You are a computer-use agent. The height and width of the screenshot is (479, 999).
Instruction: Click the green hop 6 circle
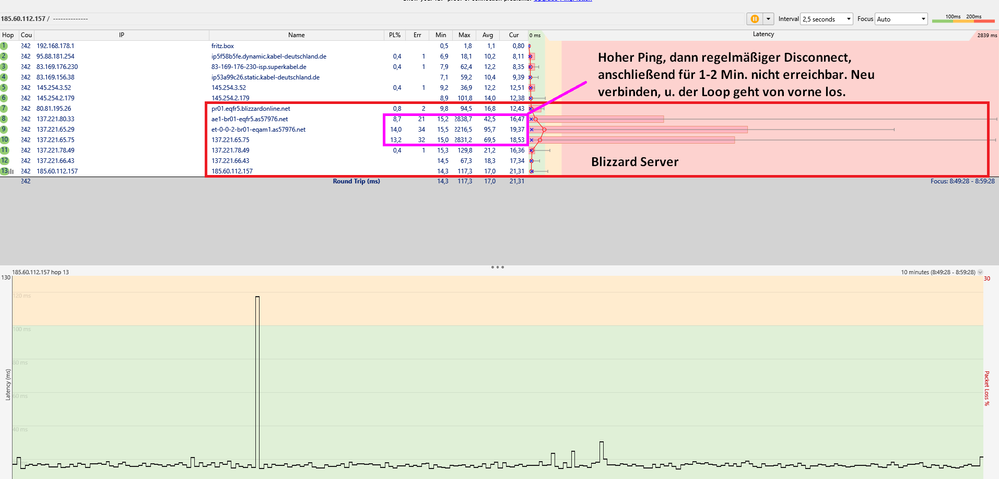pyautogui.click(x=4, y=97)
